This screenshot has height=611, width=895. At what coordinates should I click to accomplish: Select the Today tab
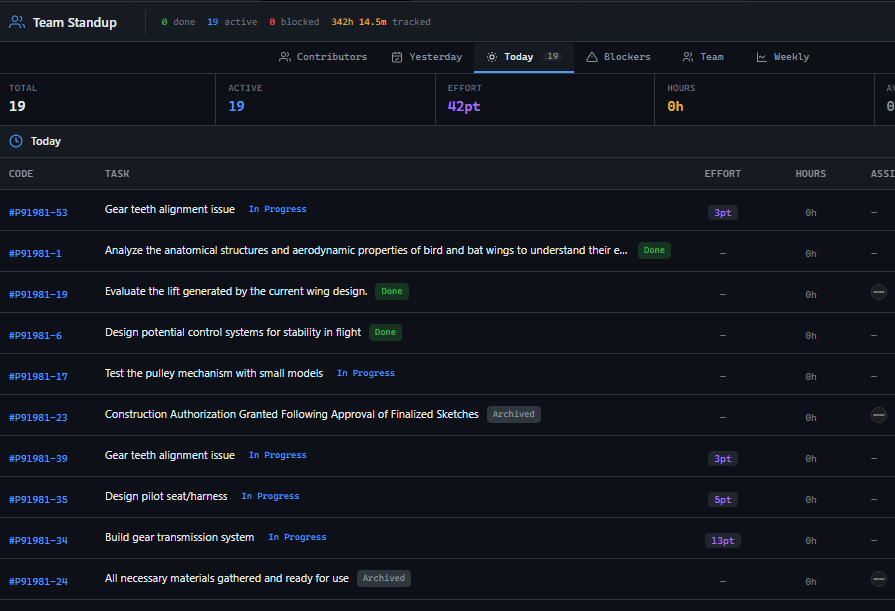(518, 57)
